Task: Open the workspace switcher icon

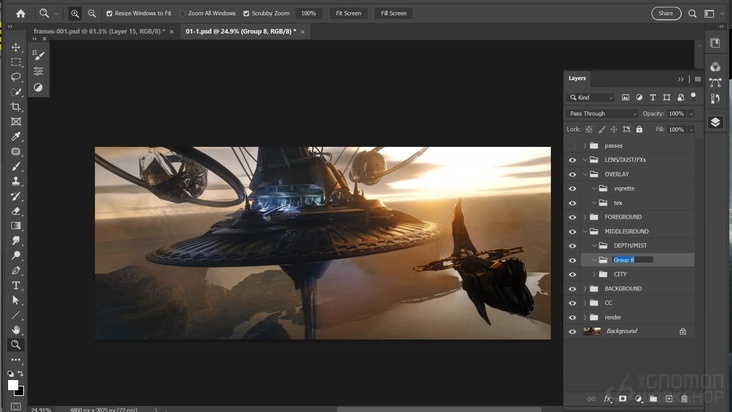Action: pos(709,14)
